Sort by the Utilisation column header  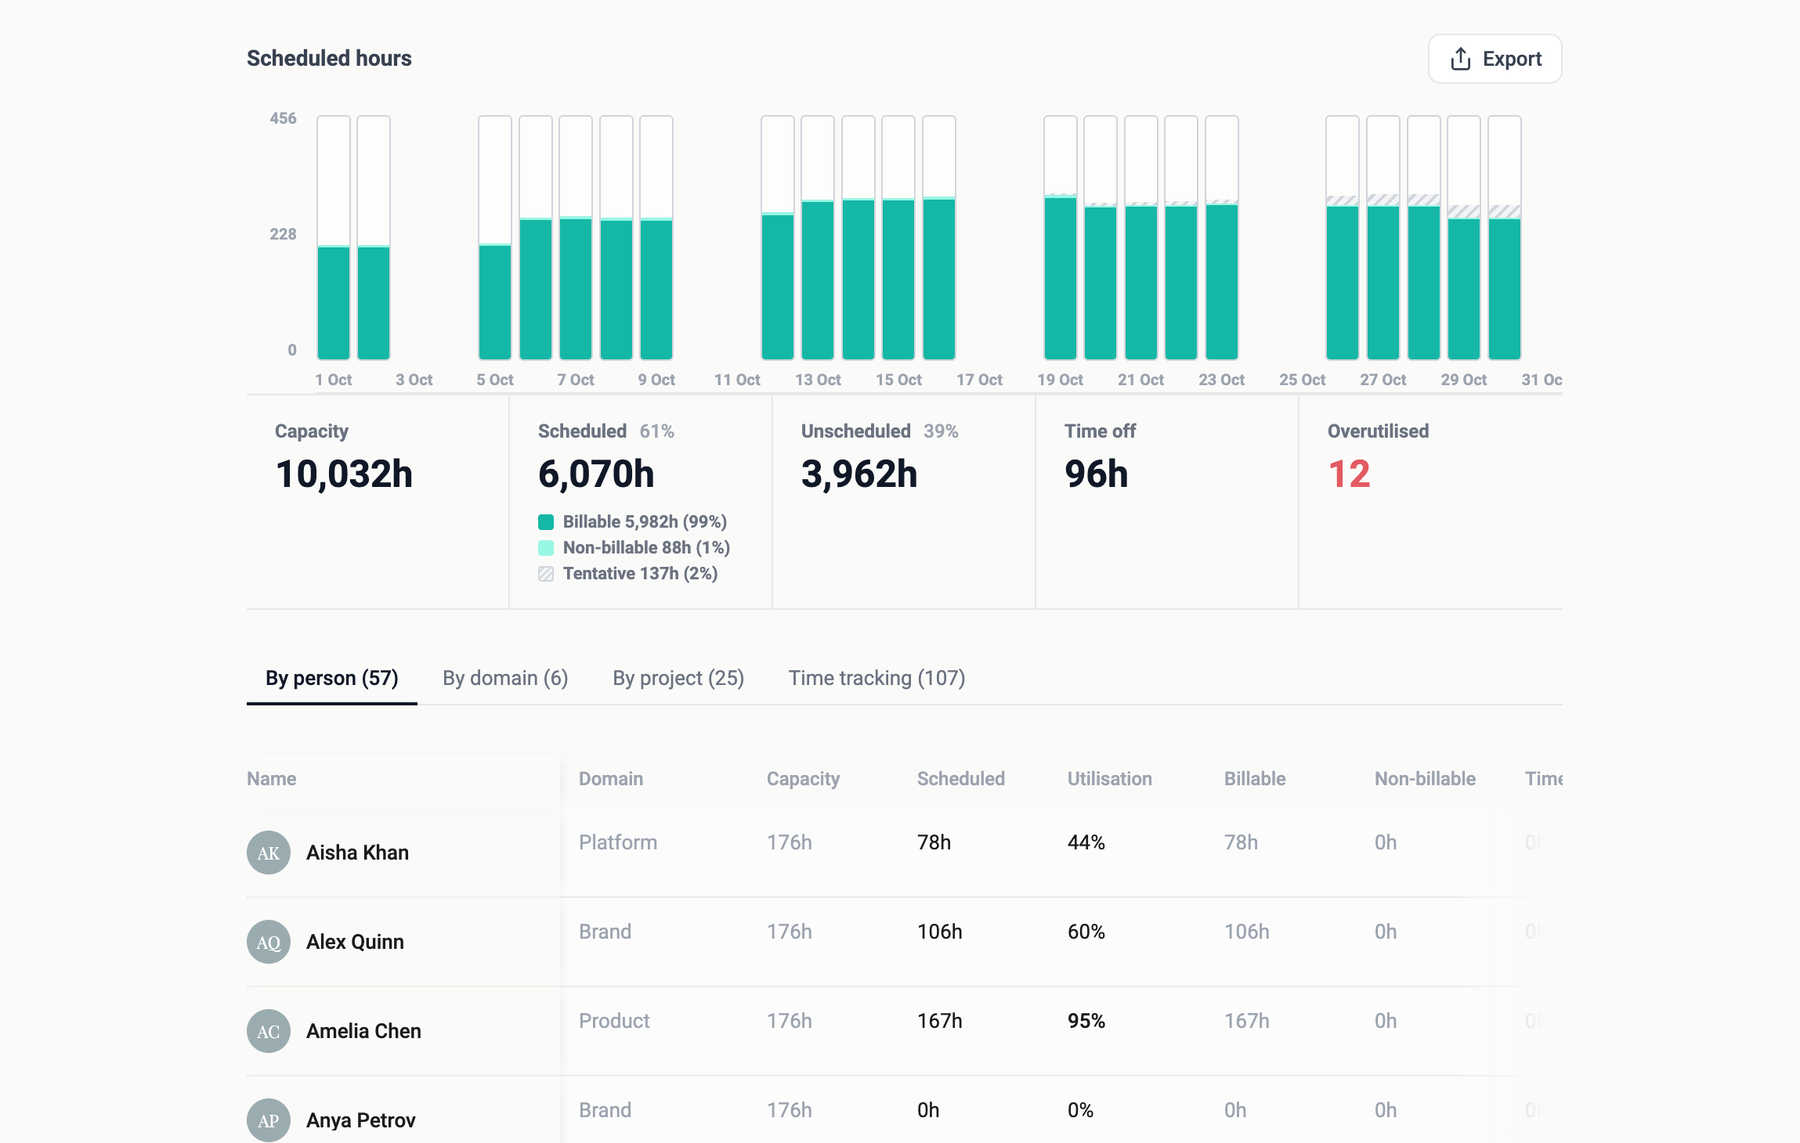tap(1109, 779)
